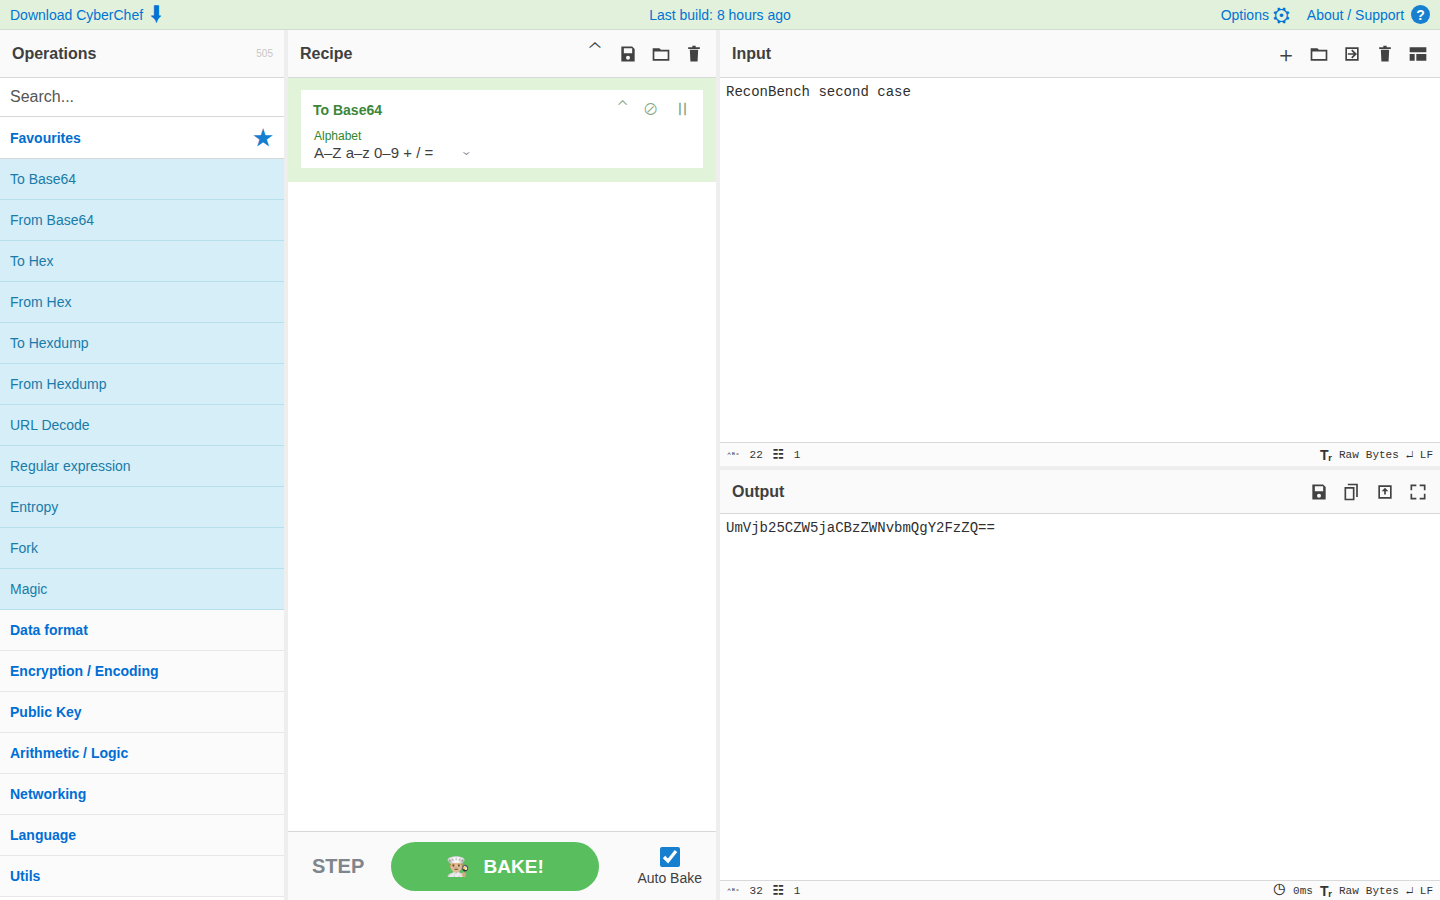Click the Download CyberChef arrow icon
The image size is (1440, 900).
(156, 14)
